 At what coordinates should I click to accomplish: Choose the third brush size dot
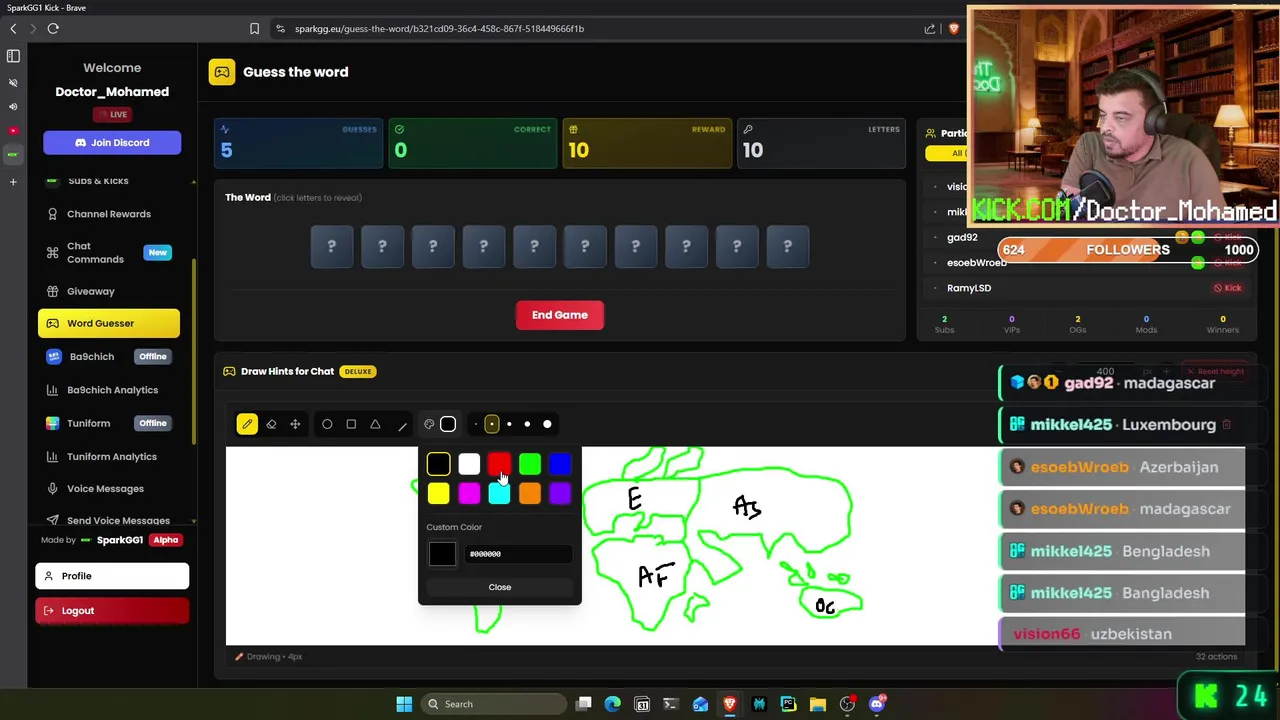[x=509, y=424]
